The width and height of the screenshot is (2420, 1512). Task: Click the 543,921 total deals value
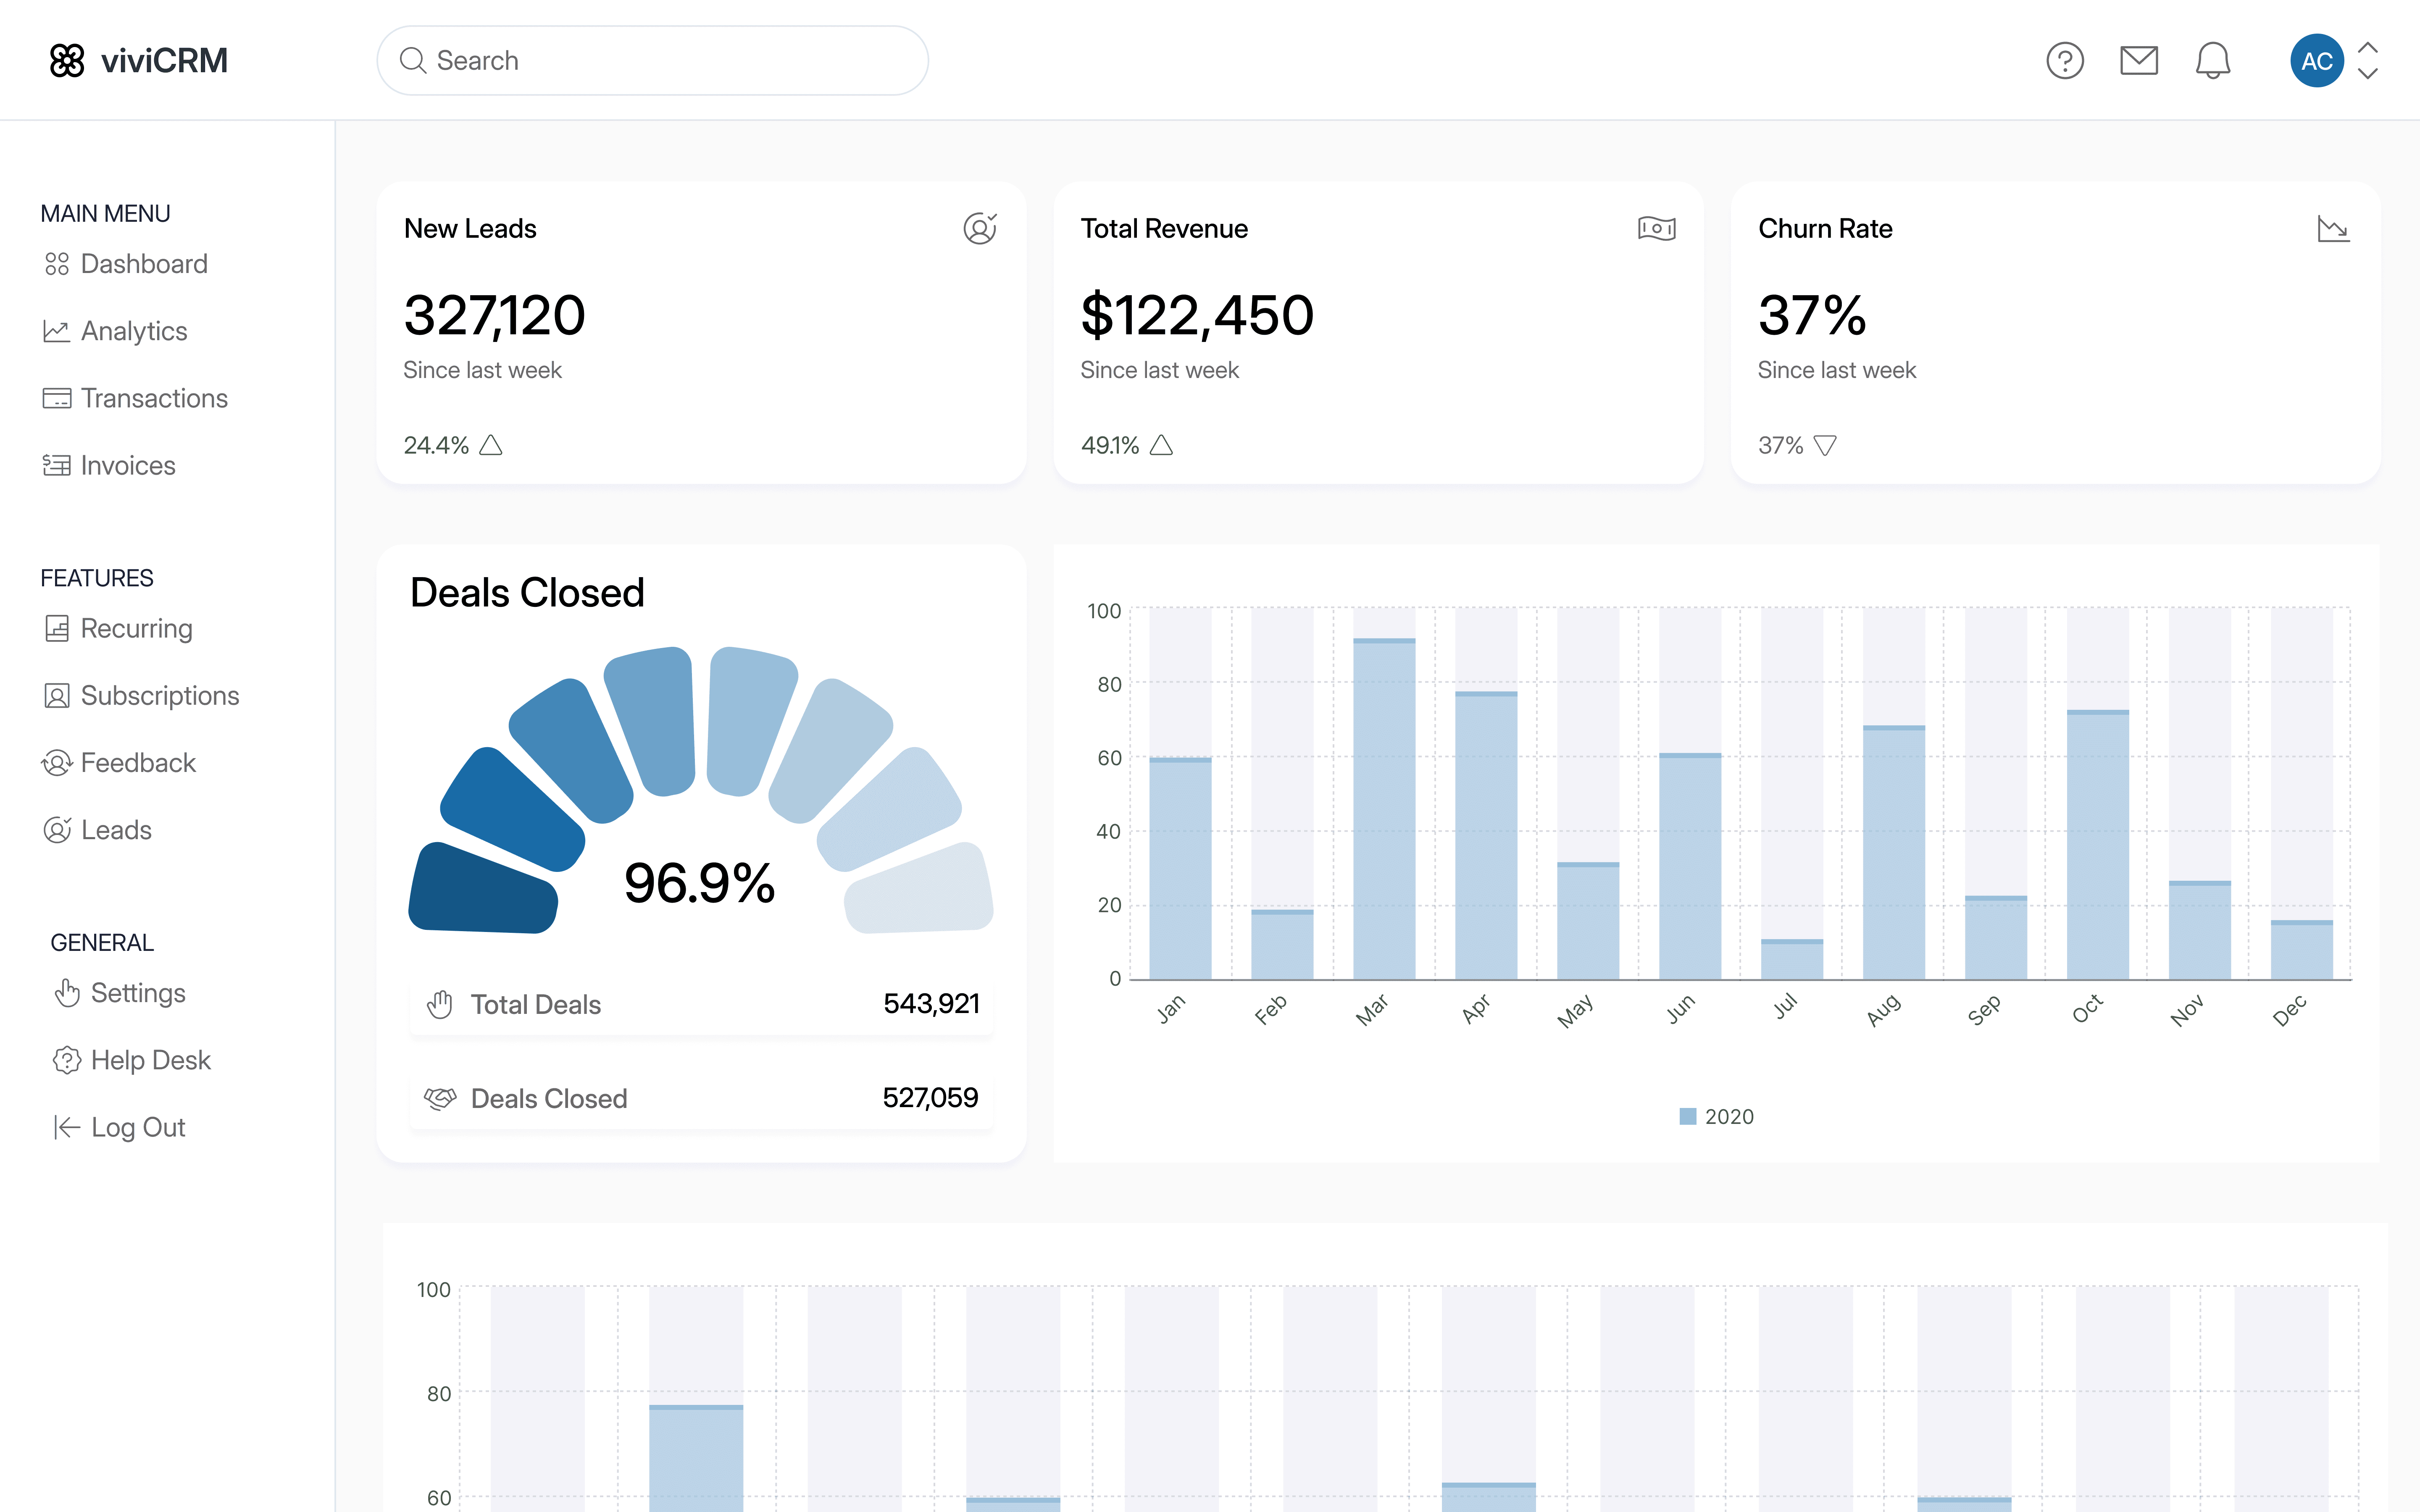click(931, 1004)
